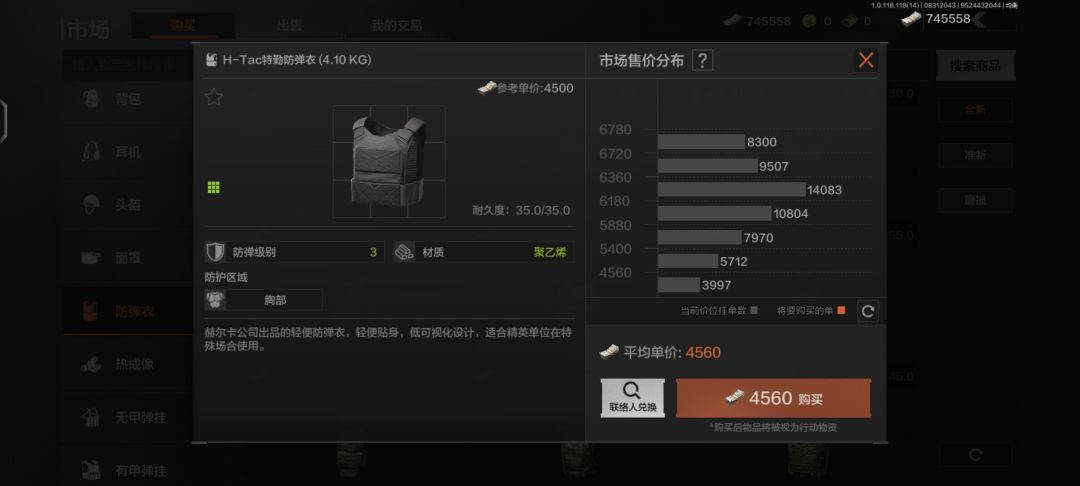
Task: Click the body armor vest thumbnail
Action: [388, 161]
